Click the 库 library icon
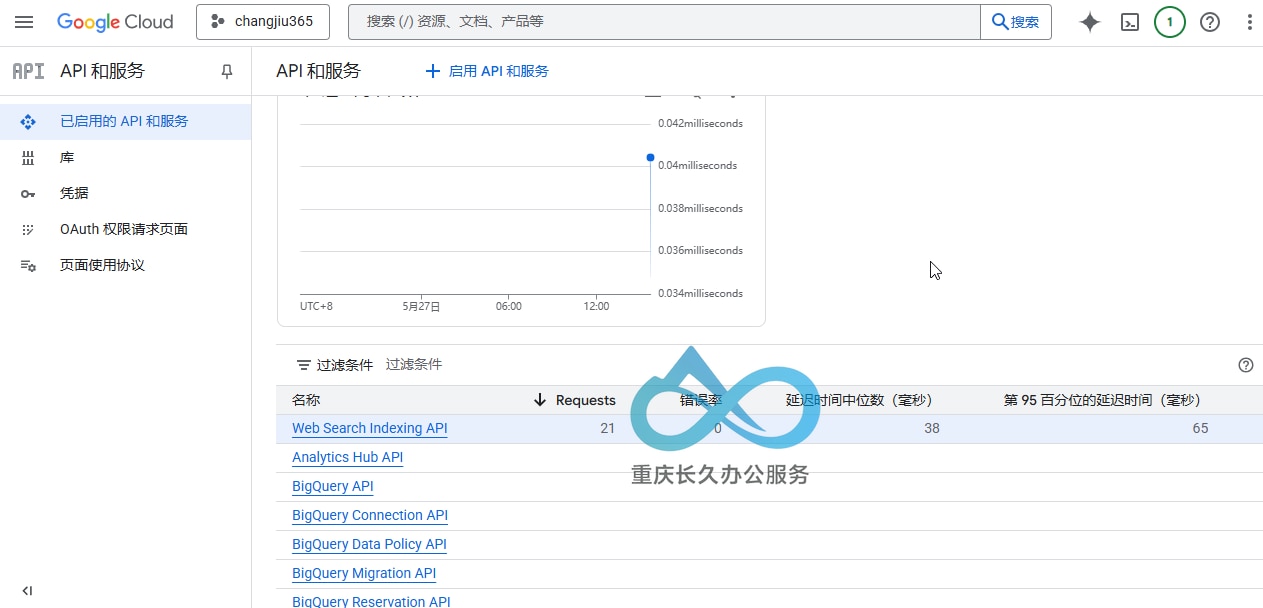 tap(28, 158)
